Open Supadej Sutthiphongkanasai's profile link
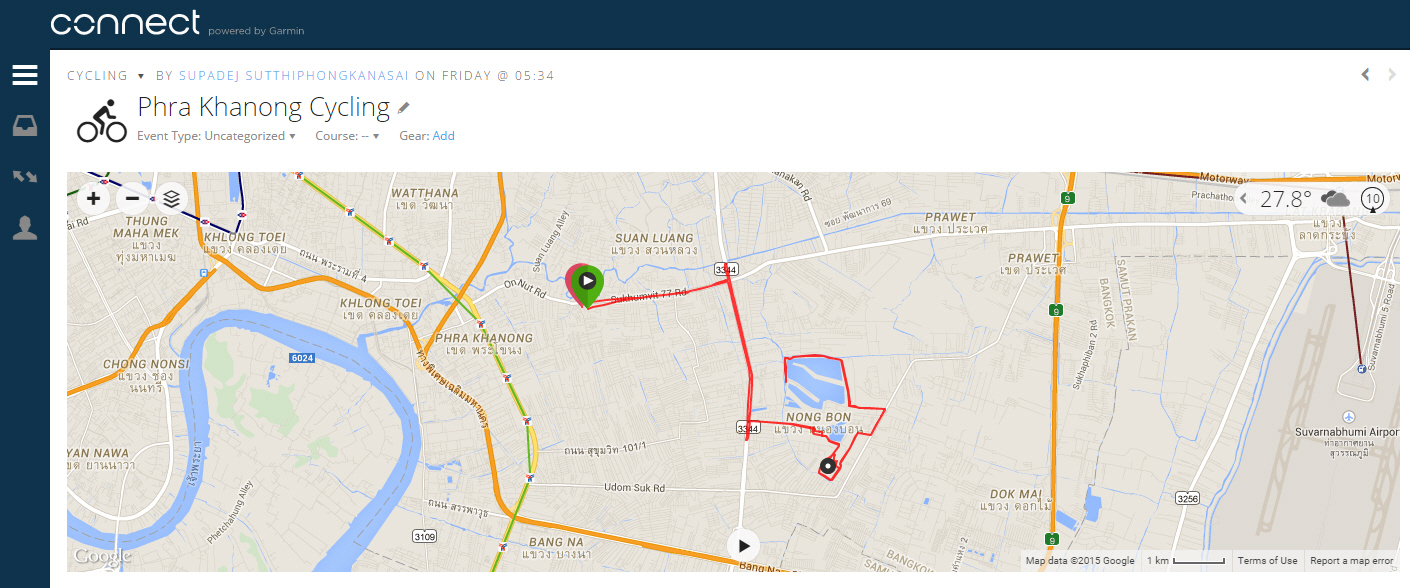The width and height of the screenshot is (1410, 588). coord(294,76)
